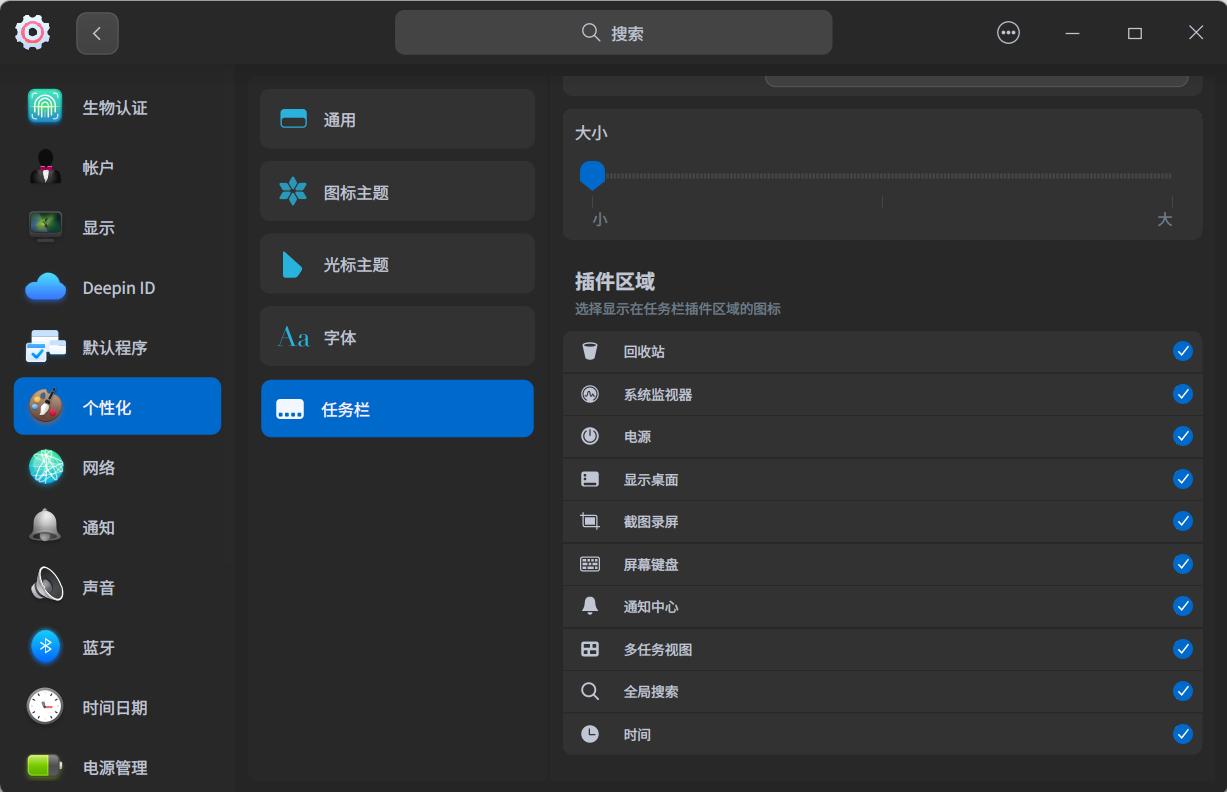
Task: Click the plugin area description text
Action: (x=678, y=309)
